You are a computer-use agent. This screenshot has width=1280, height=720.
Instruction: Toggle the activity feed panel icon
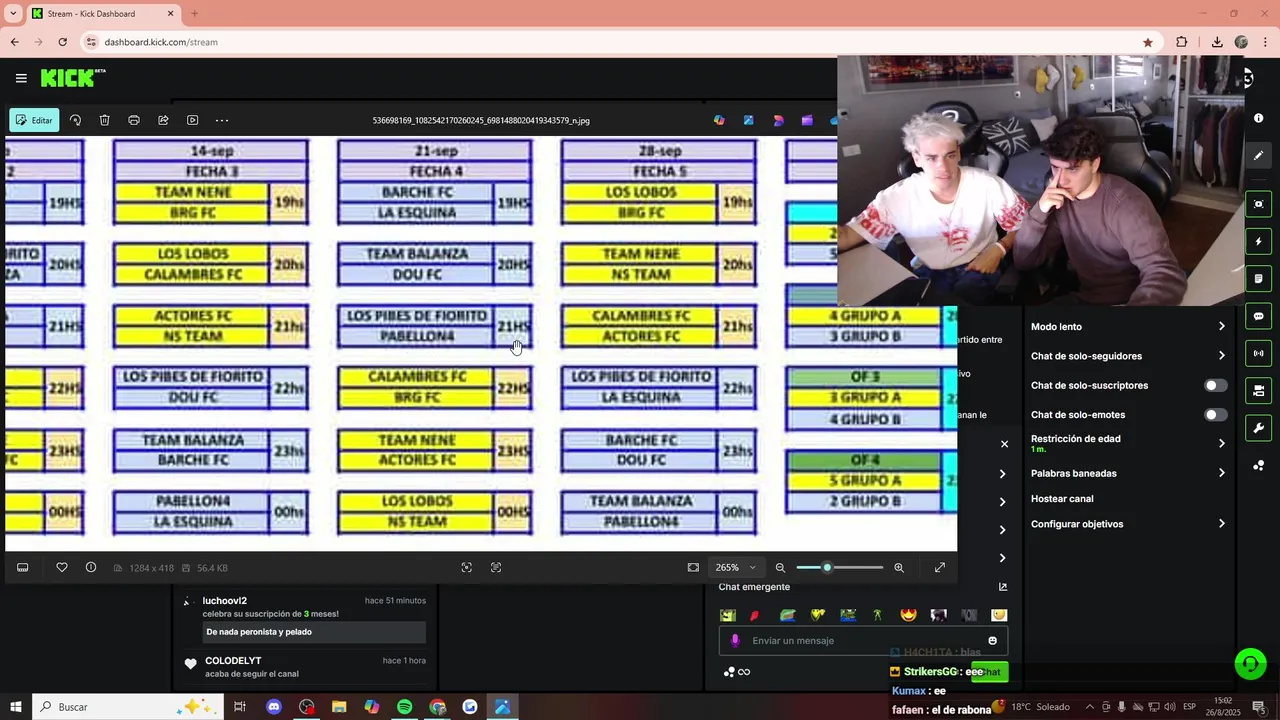(1258, 278)
